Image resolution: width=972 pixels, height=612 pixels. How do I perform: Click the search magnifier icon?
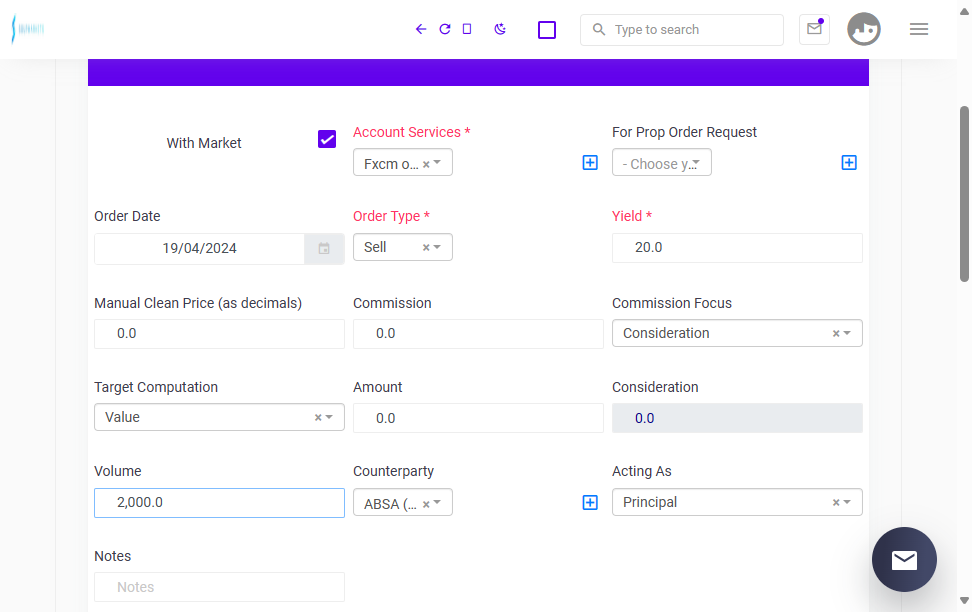coord(598,29)
